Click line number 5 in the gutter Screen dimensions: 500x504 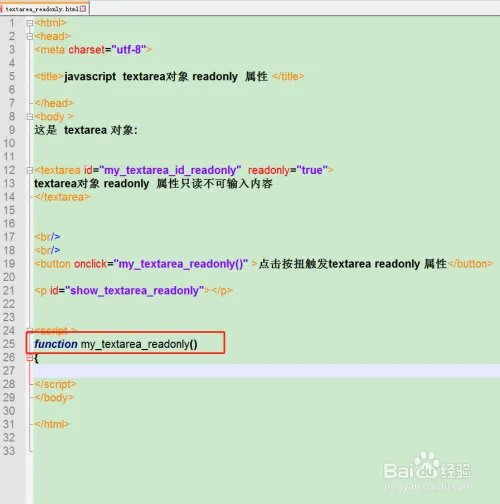coord(12,76)
